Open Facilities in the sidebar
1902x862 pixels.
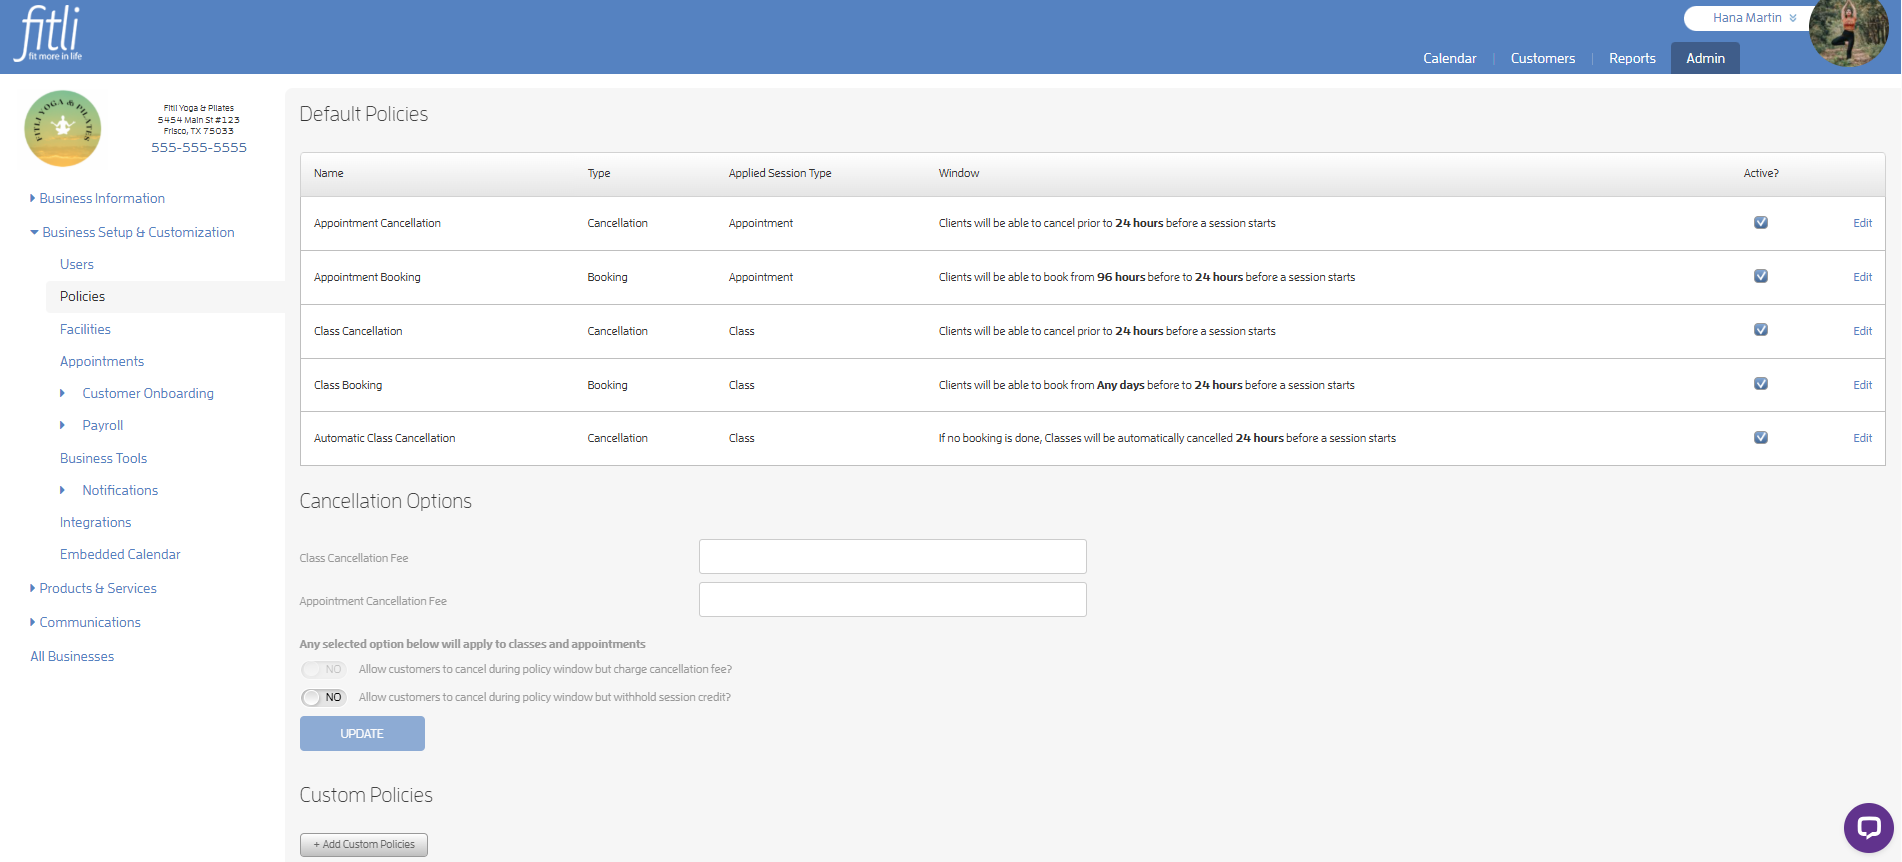tap(85, 329)
